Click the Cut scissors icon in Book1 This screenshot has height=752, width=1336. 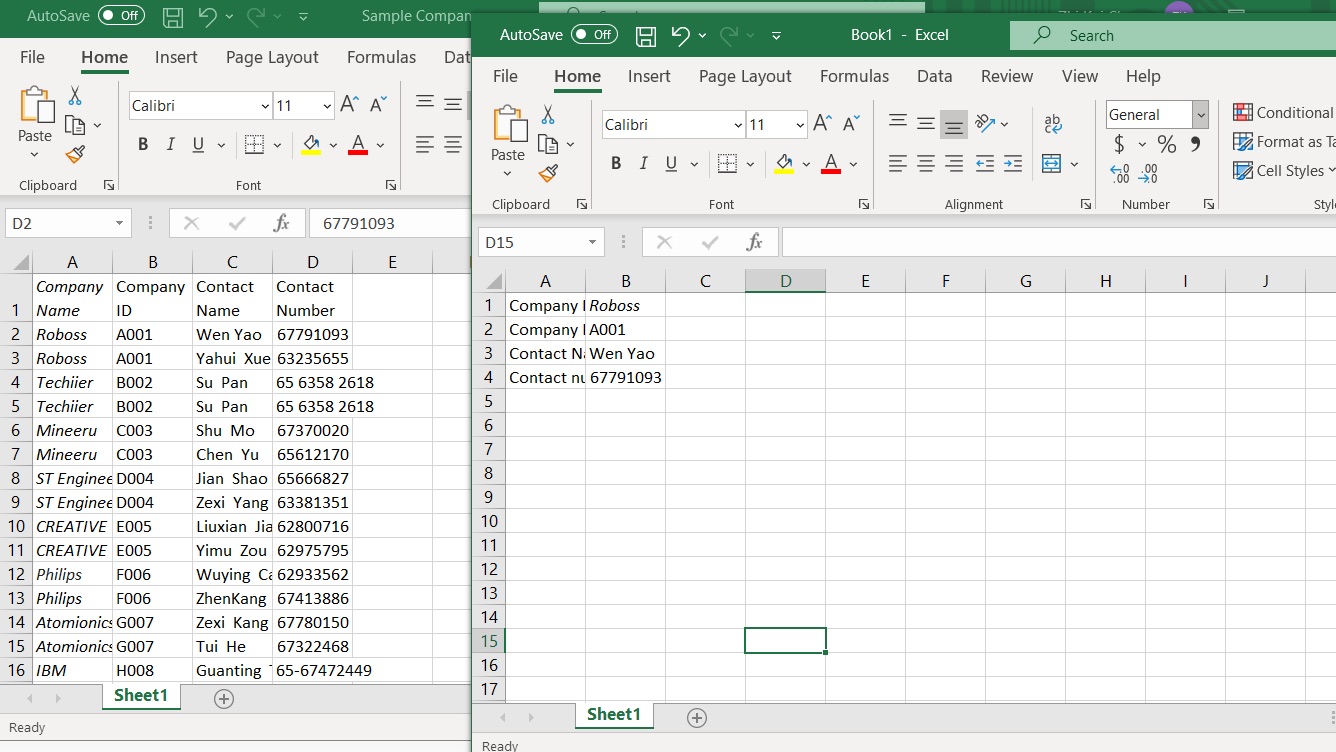(x=548, y=115)
